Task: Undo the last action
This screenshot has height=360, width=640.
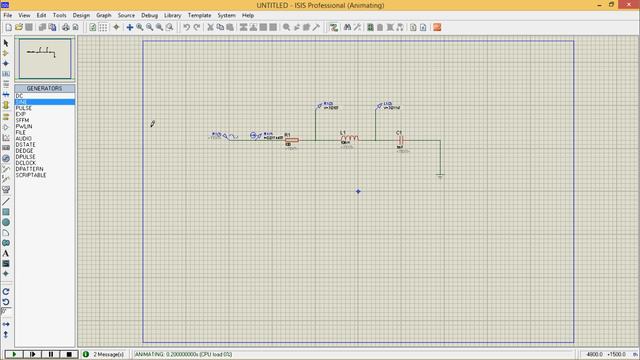Action: pyautogui.click(x=187, y=27)
